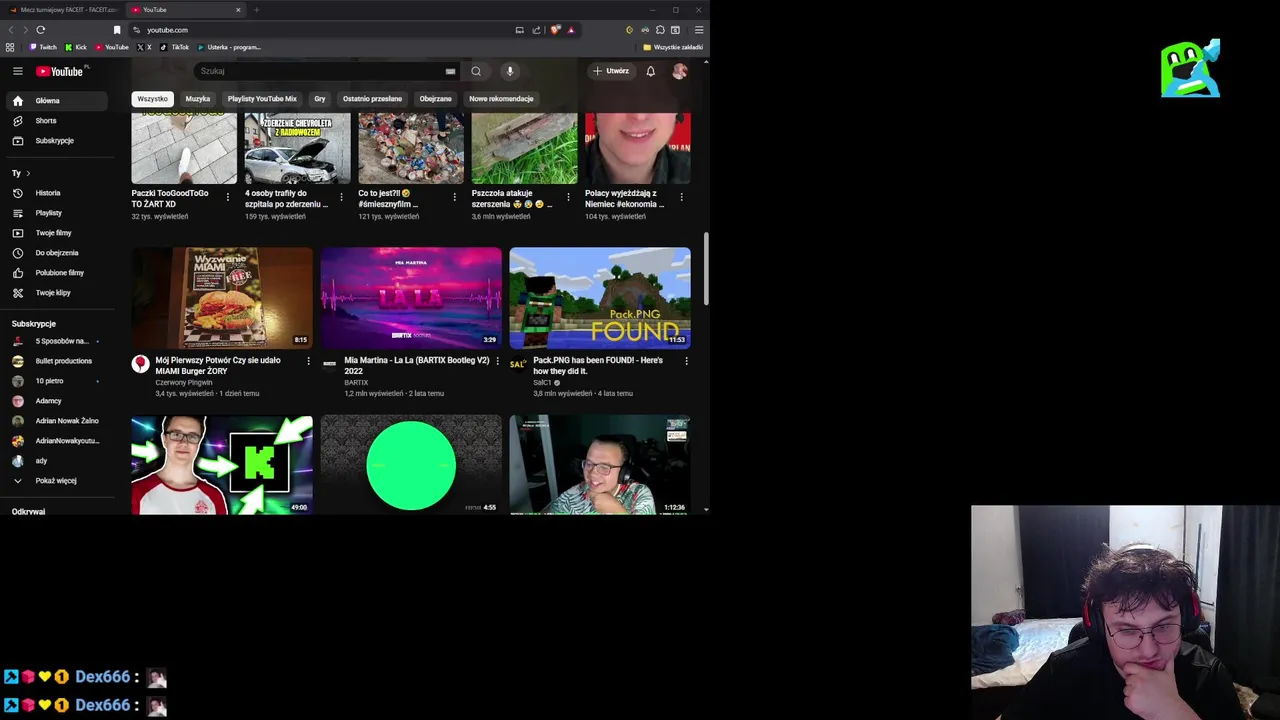Open options for Pszczoła atakuje szerszenia short
The width and height of the screenshot is (1280, 720).
pyautogui.click(x=568, y=197)
